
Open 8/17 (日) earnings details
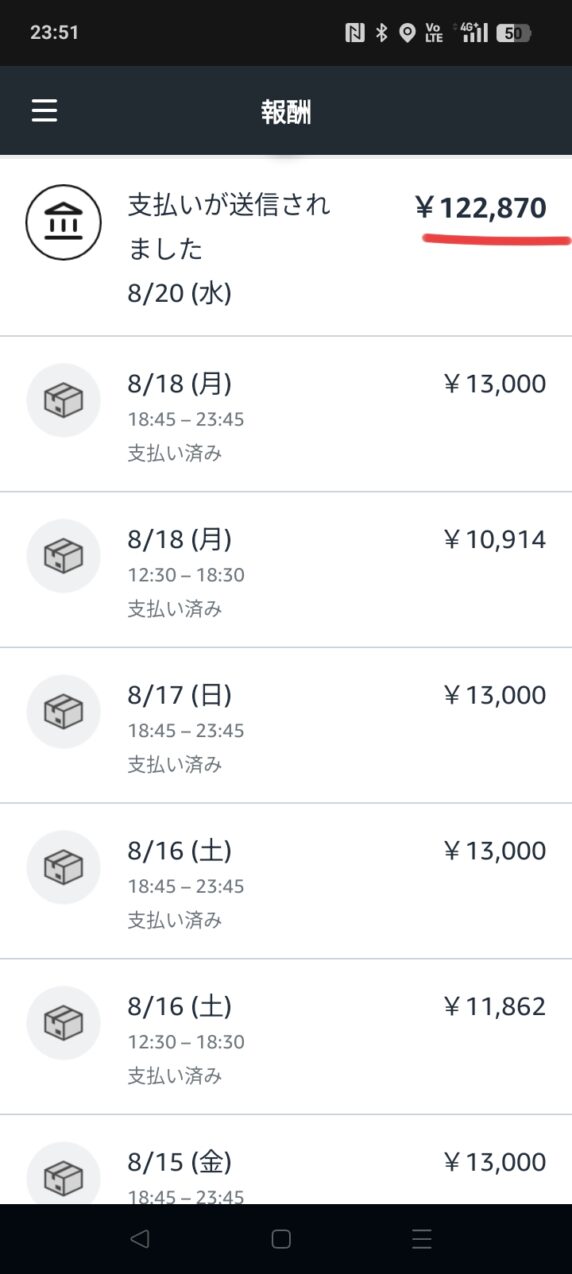[x=286, y=725]
